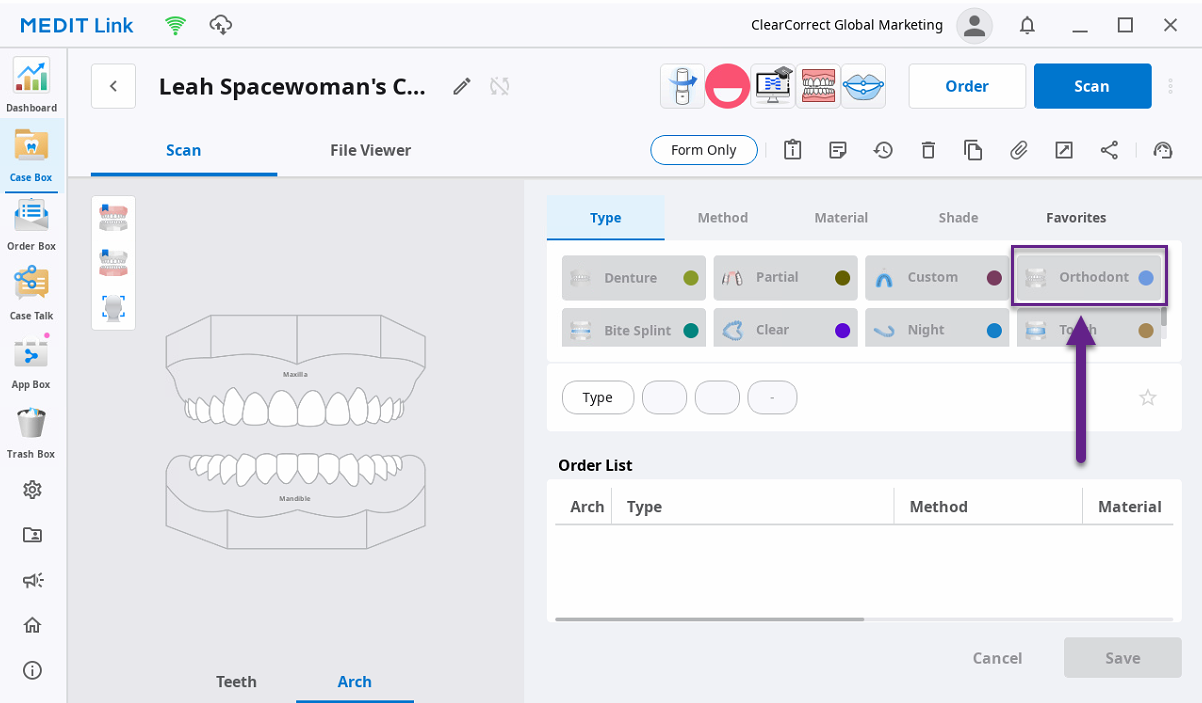
Task: Click the delete trash can toolbar icon
Action: pos(928,150)
